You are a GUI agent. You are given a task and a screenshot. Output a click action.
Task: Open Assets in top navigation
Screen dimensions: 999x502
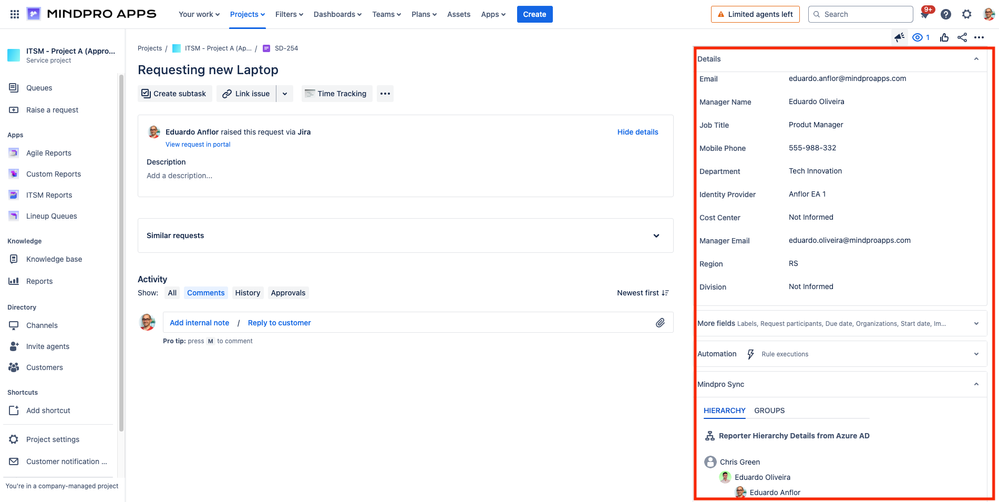click(459, 14)
